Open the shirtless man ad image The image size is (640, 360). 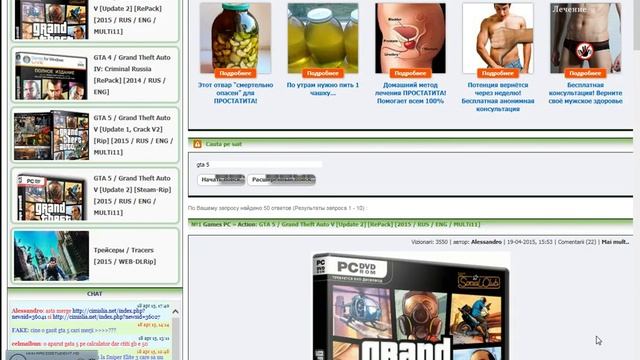[x=498, y=38]
